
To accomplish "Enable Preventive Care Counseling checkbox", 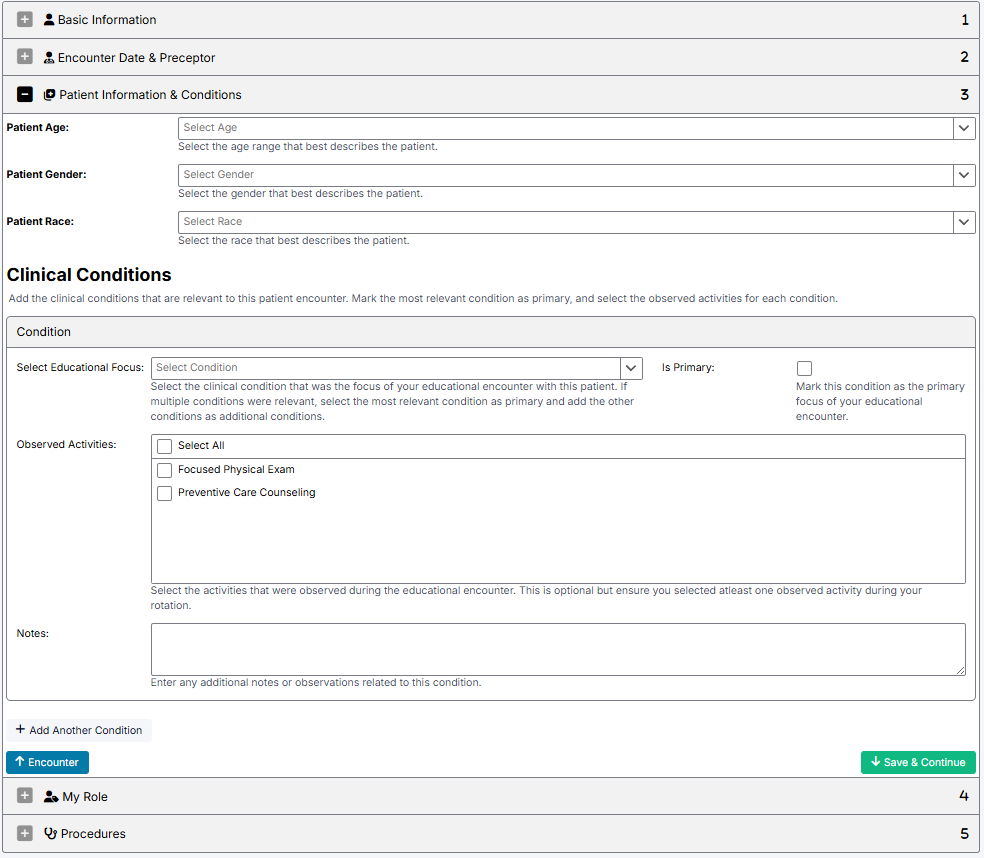I will coord(165,493).
